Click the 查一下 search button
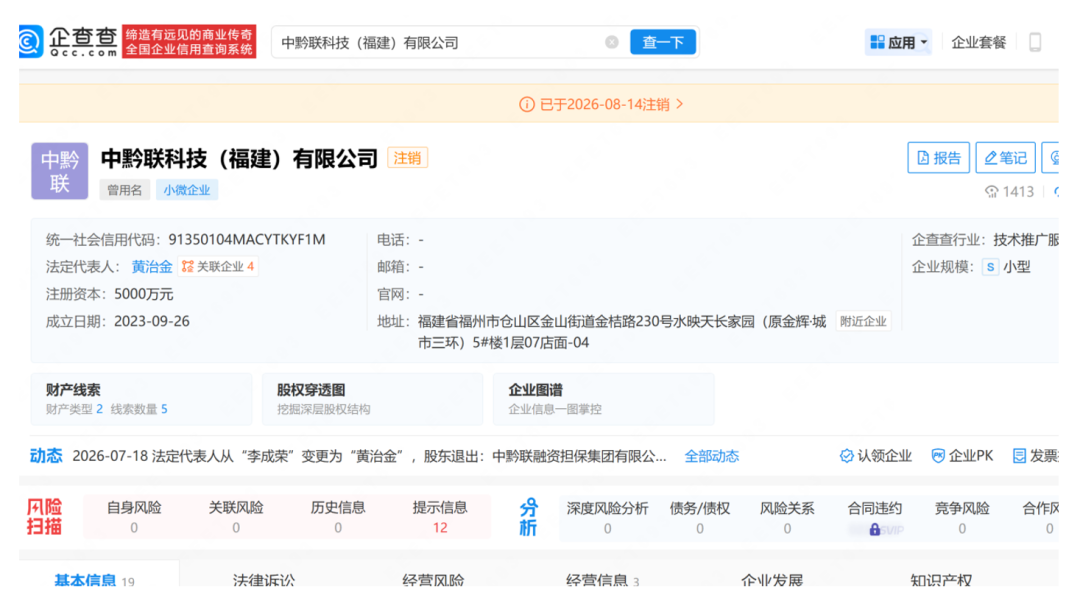This screenshot has height=612, width=1080. click(663, 42)
